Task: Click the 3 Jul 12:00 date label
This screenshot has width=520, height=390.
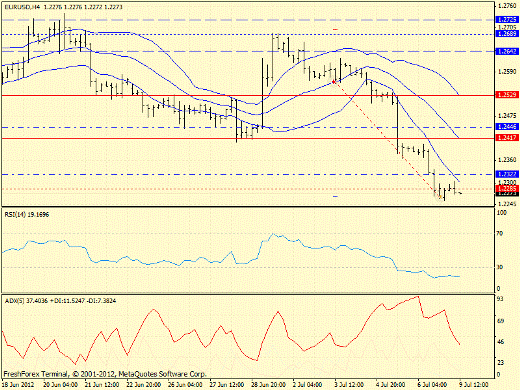Action: [349, 385]
